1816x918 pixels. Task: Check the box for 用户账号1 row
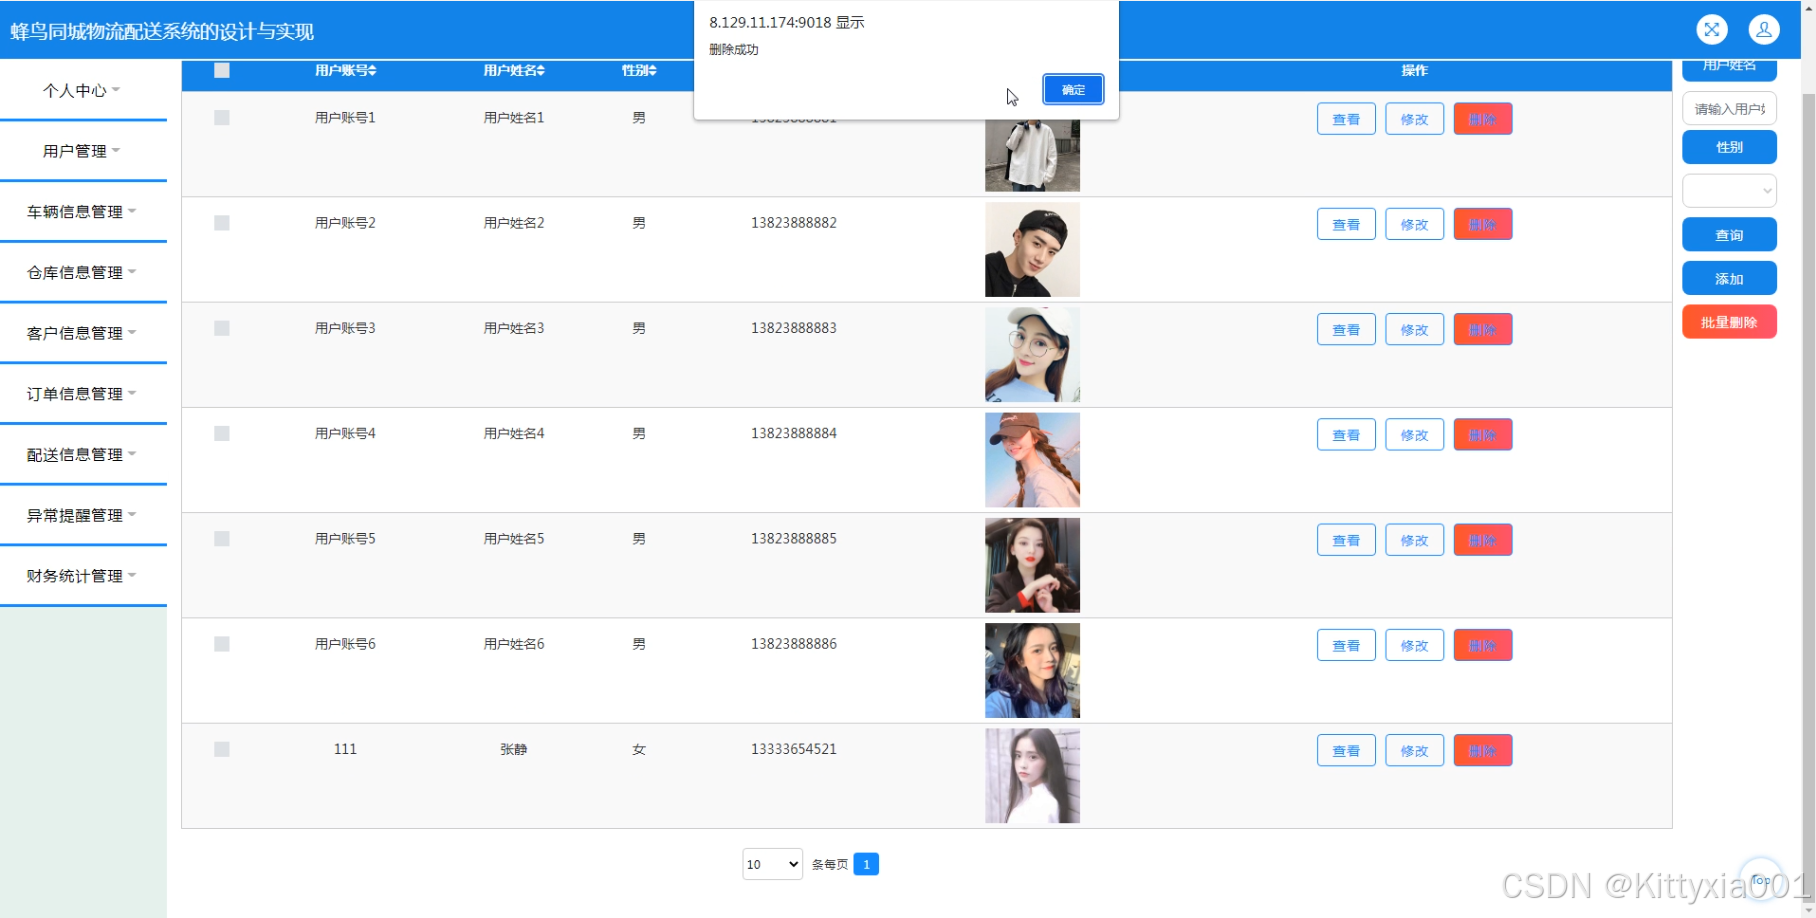pyautogui.click(x=222, y=118)
